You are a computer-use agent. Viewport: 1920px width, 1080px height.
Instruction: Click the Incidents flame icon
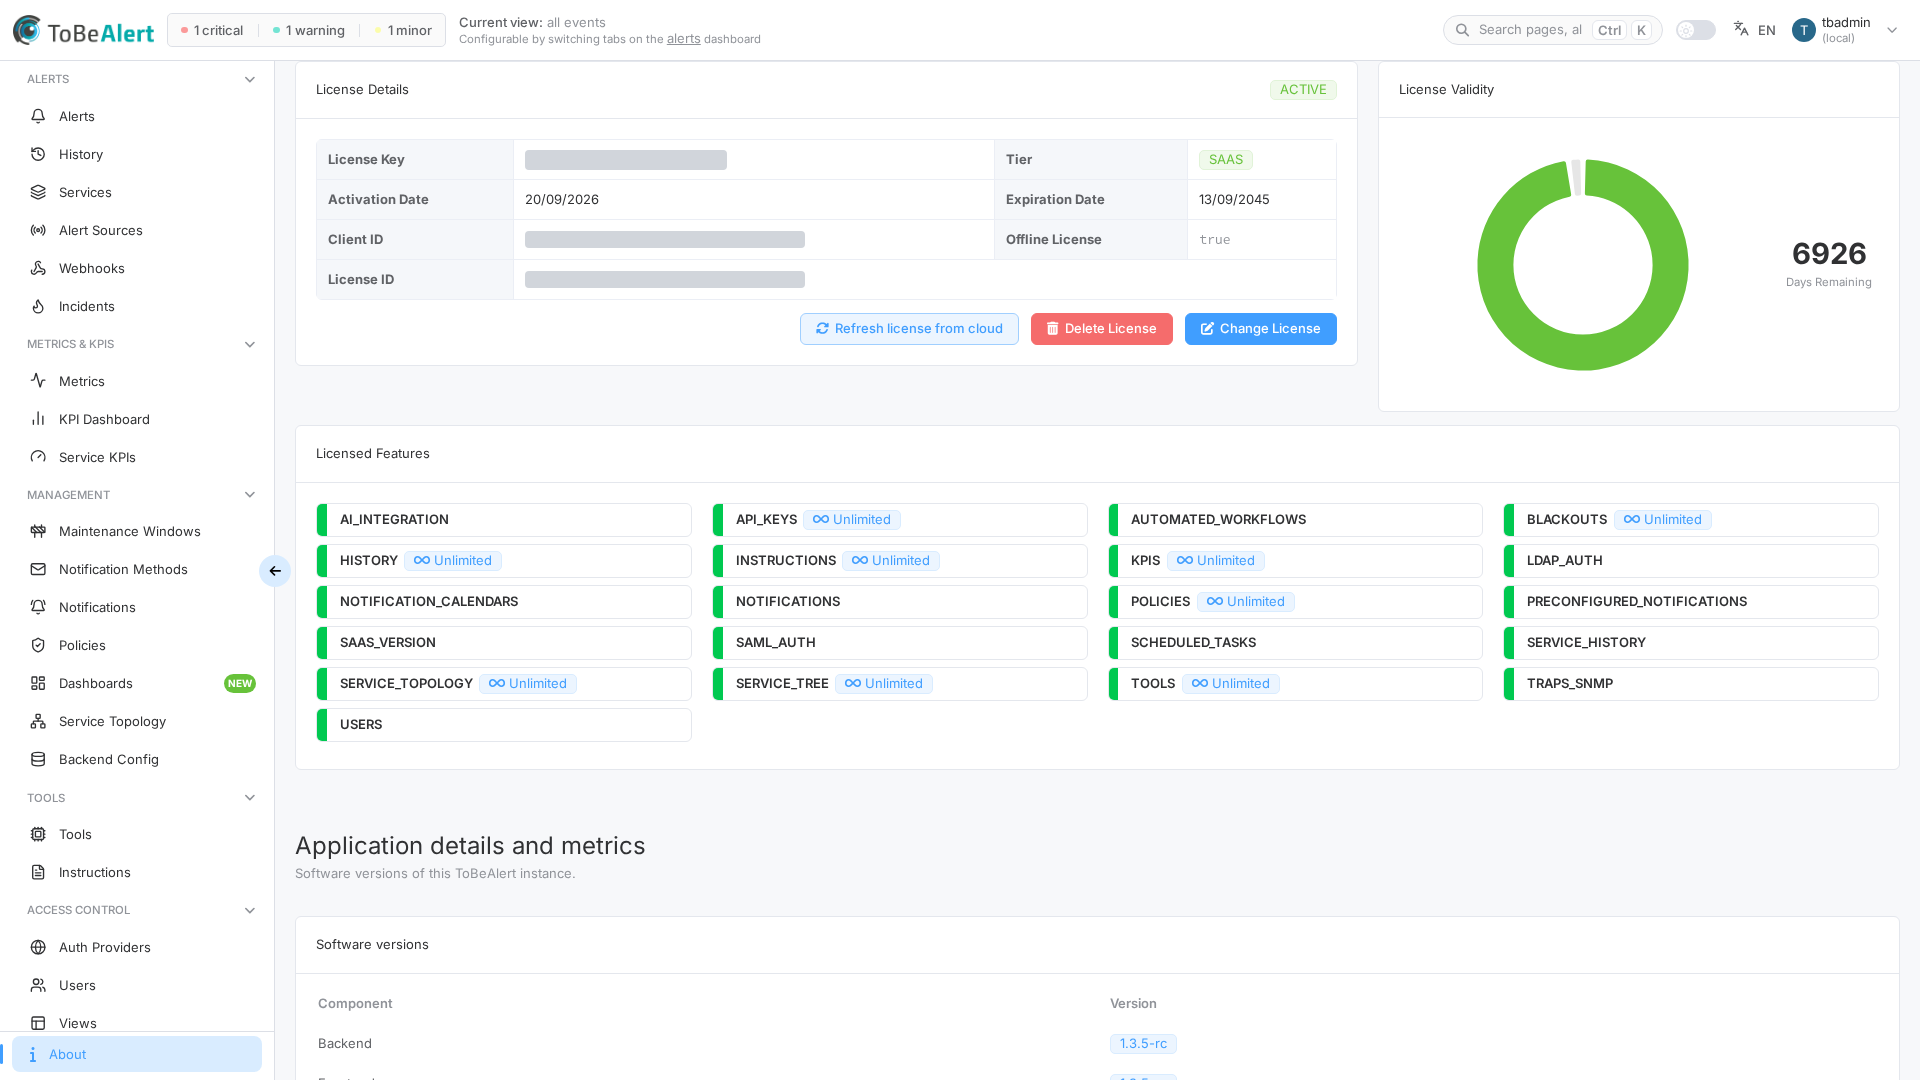point(38,306)
